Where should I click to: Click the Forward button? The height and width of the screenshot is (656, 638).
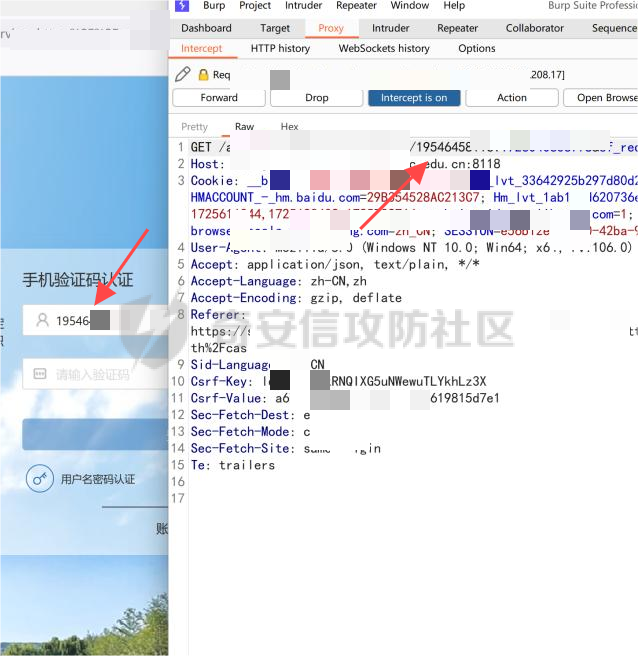click(x=219, y=98)
